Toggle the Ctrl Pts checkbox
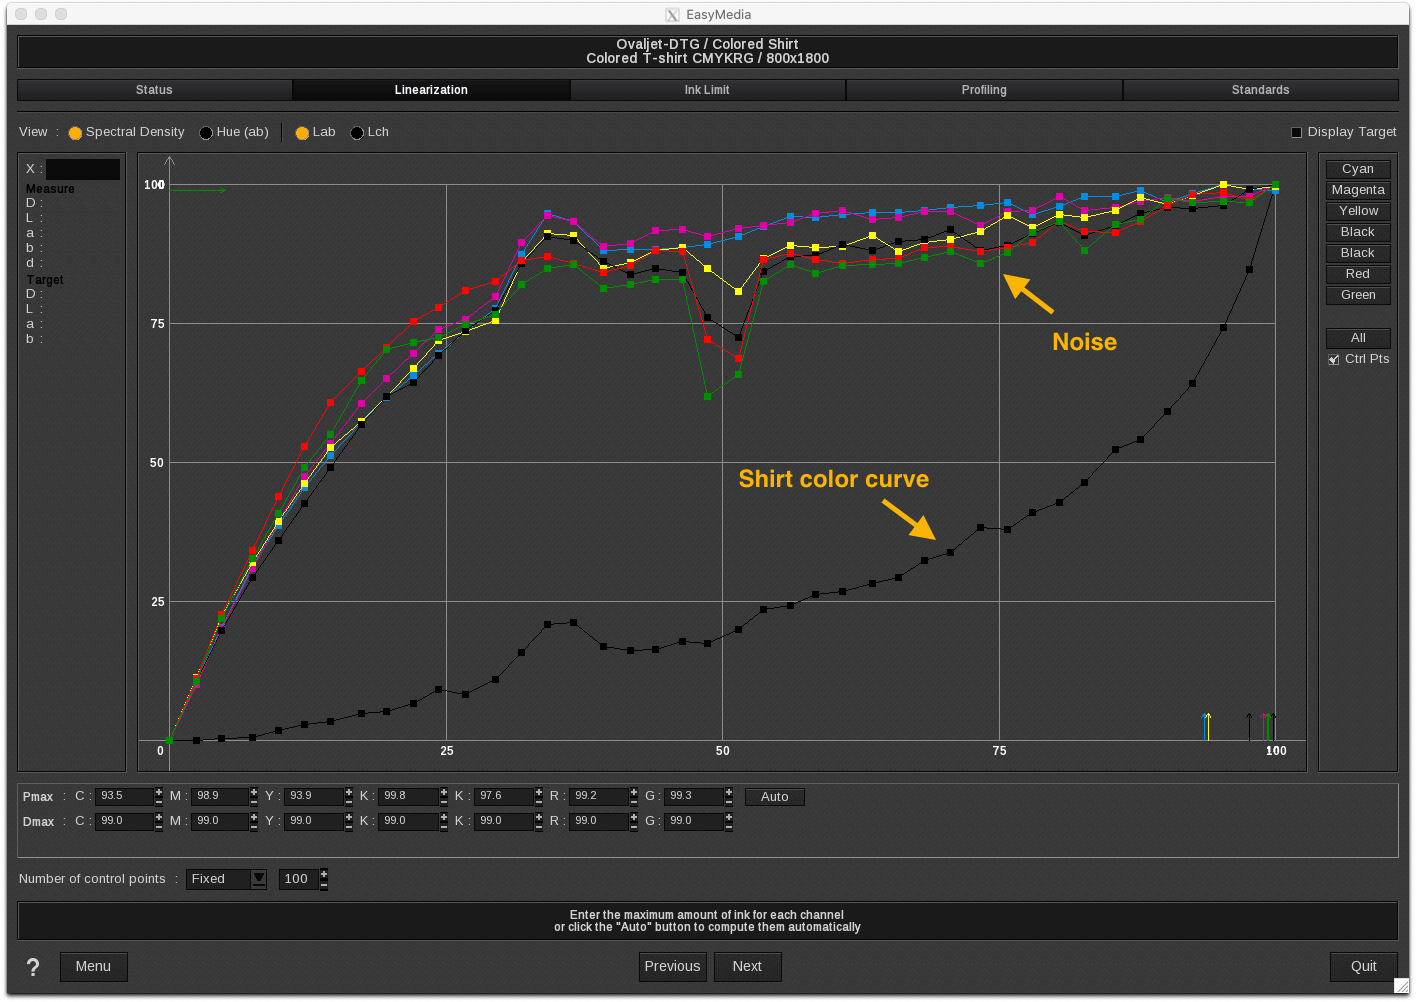The height and width of the screenshot is (1002, 1416). tap(1333, 360)
